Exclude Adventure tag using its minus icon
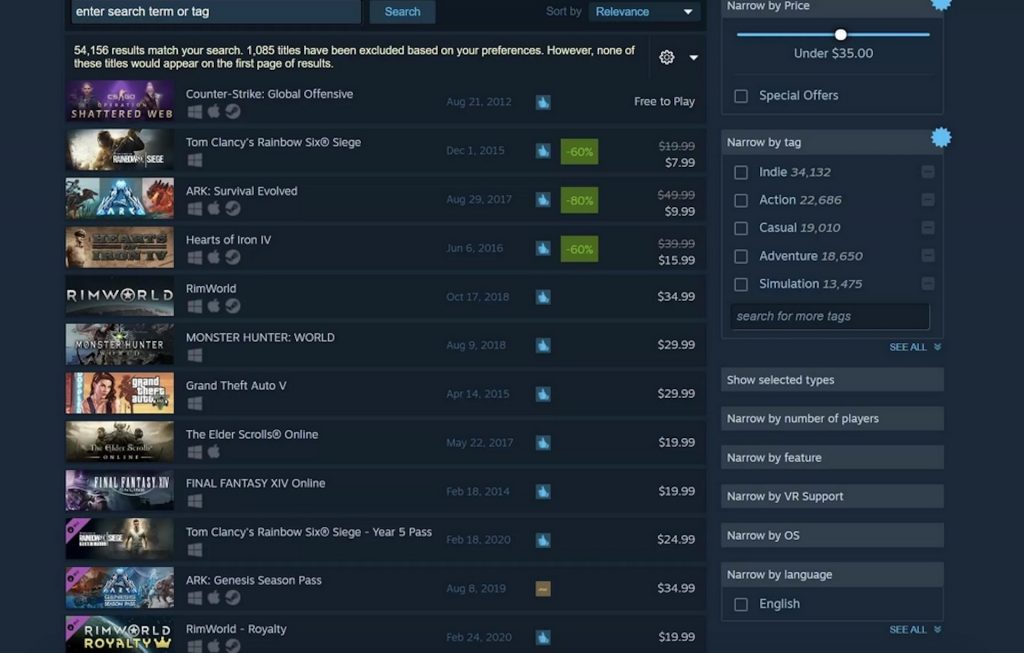Image resolution: width=1024 pixels, height=653 pixels. pos(927,255)
